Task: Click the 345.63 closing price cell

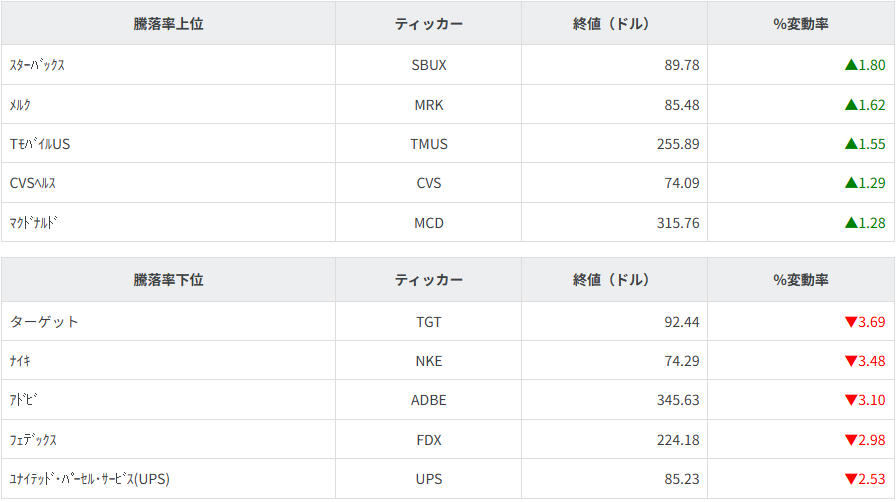Action: coord(678,400)
